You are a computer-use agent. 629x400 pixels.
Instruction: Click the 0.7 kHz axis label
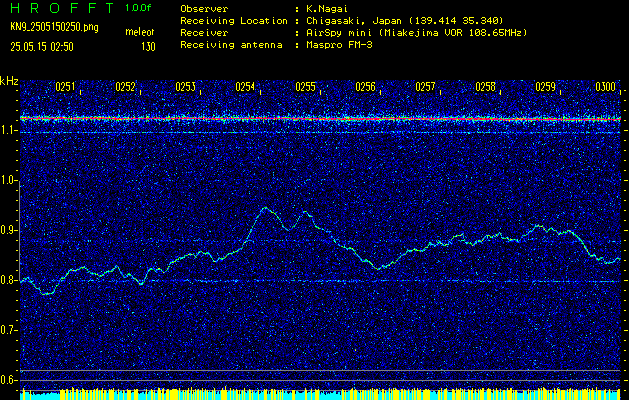(x=8, y=330)
